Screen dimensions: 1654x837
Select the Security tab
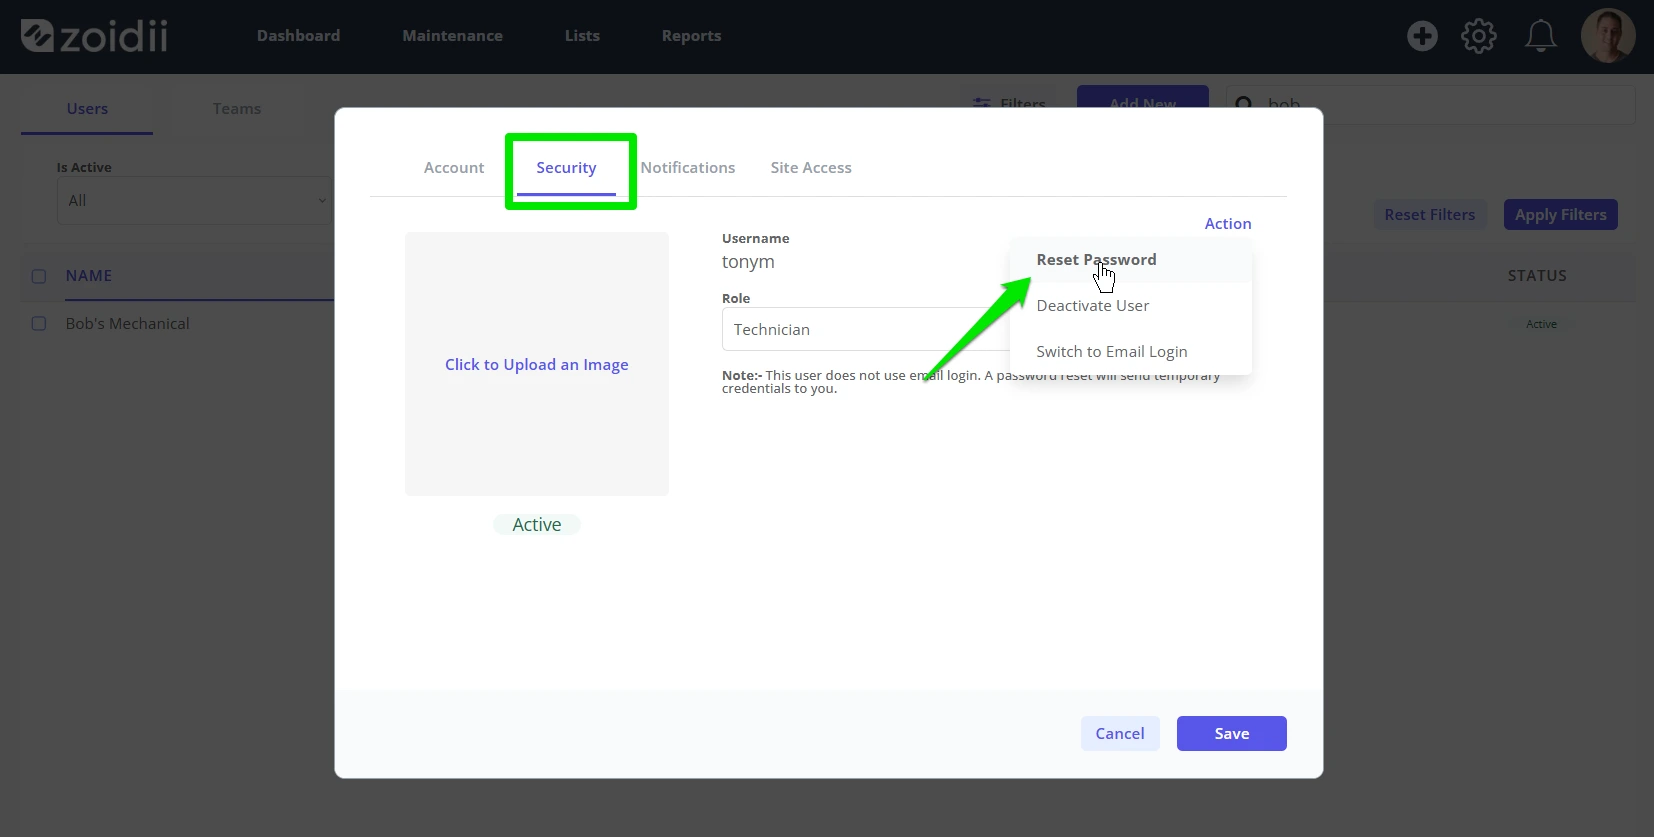(566, 168)
